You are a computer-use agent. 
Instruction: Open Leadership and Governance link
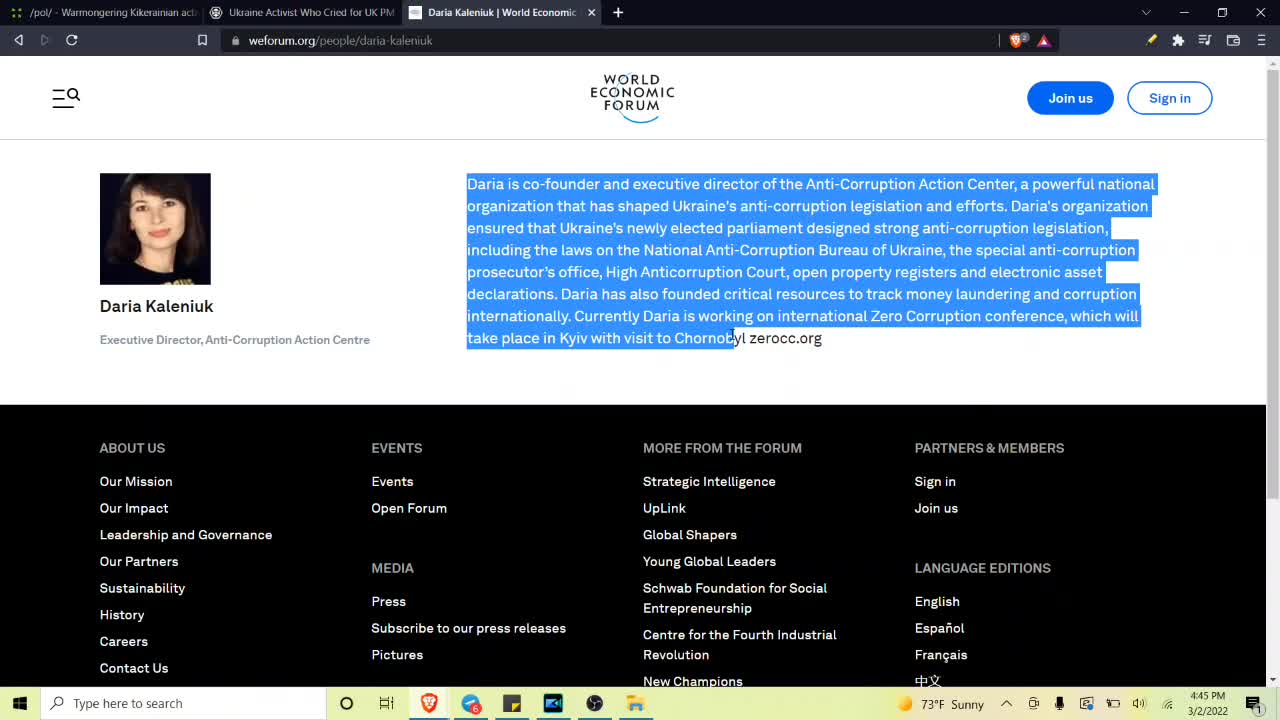(x=186, y=535)
